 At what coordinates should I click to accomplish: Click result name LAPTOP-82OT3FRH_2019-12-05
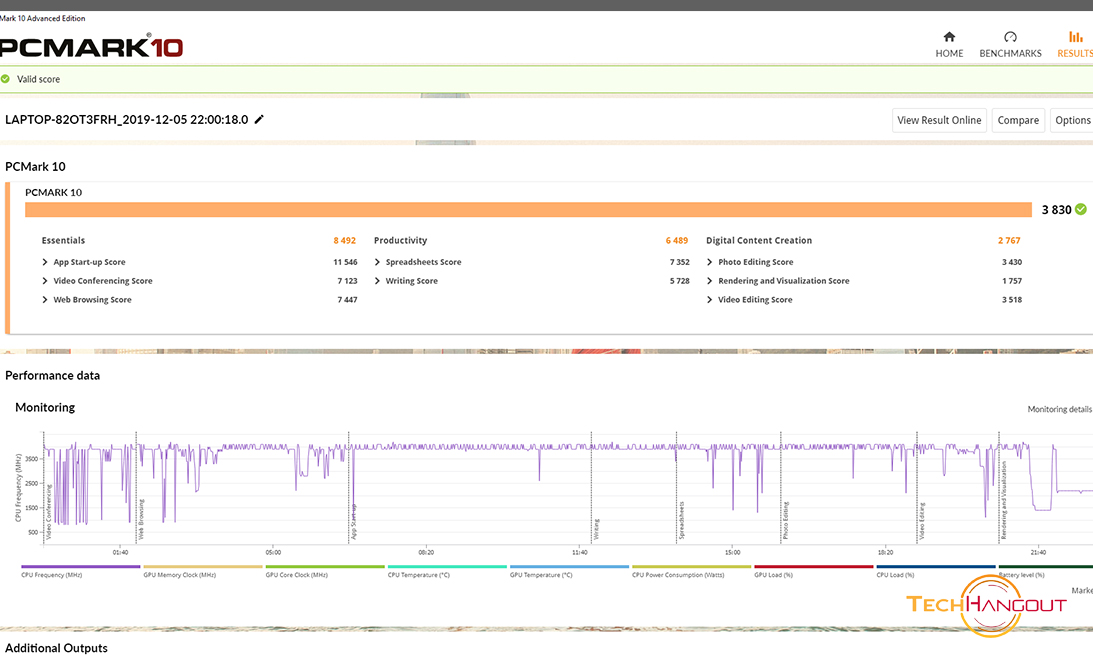[126, 119]
